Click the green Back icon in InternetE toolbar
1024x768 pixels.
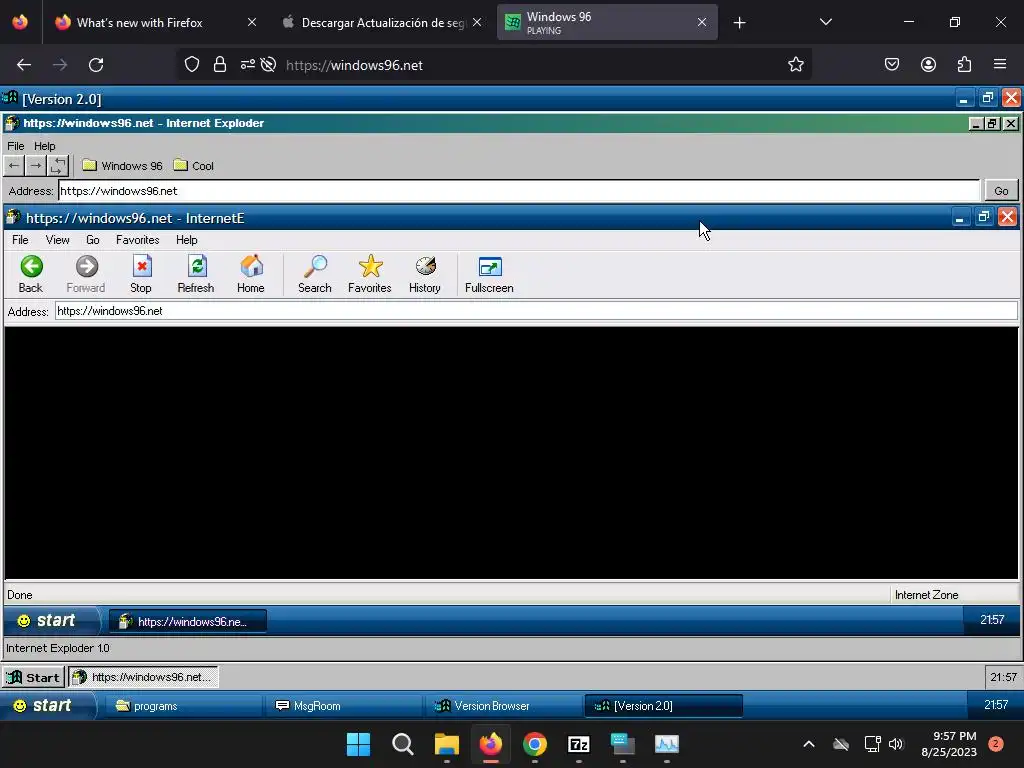pyautogui.click(x=31, y=266)
